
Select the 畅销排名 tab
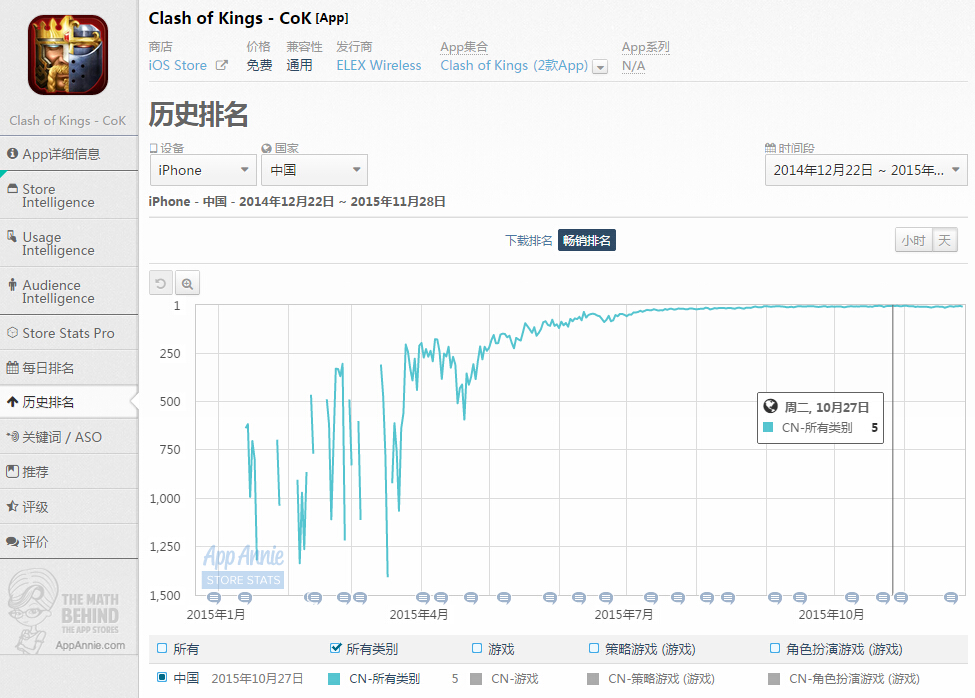pyautogui.click(x=586, y=241)
